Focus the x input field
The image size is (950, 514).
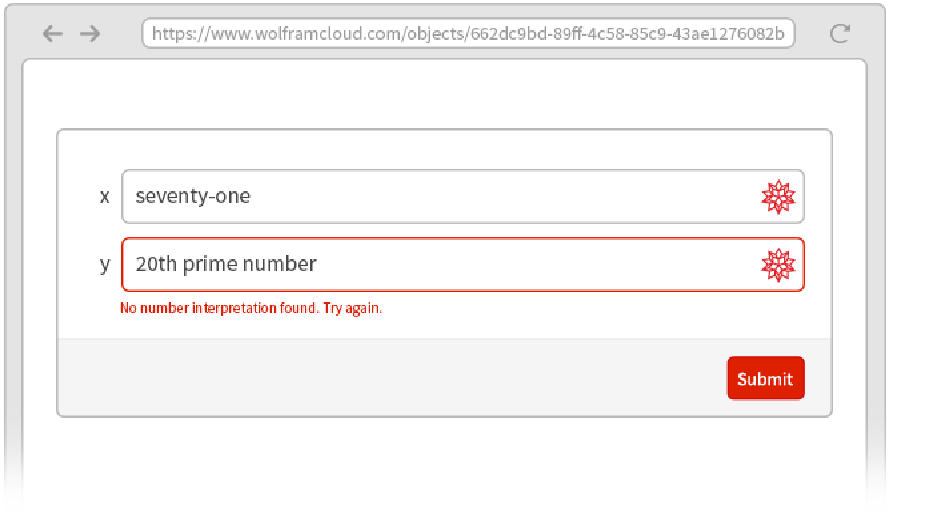click(463, 196)
